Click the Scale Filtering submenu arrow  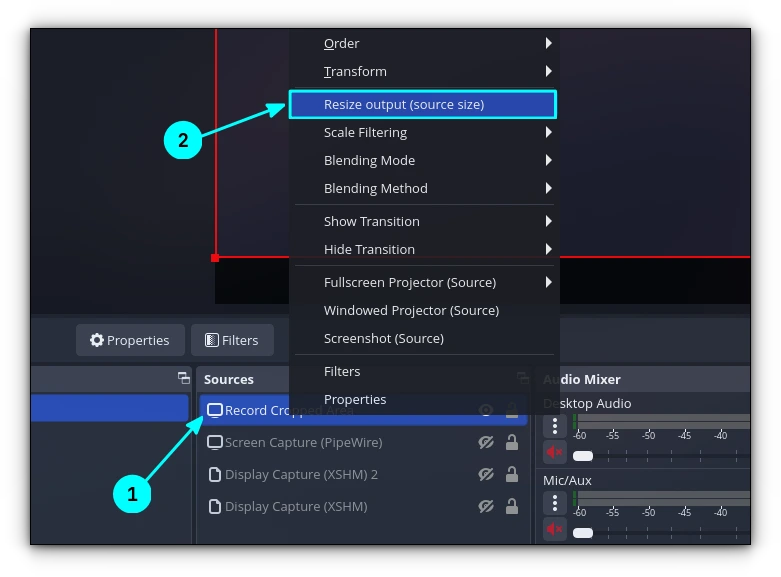pos(548,132)
